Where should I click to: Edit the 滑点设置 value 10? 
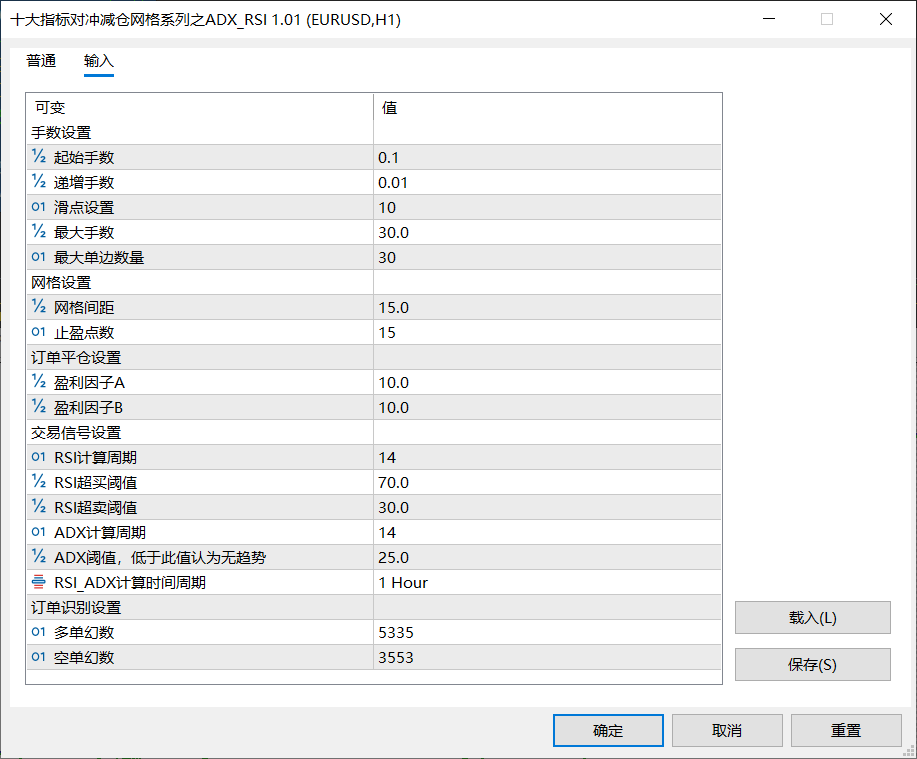click(x=547, y=208)
